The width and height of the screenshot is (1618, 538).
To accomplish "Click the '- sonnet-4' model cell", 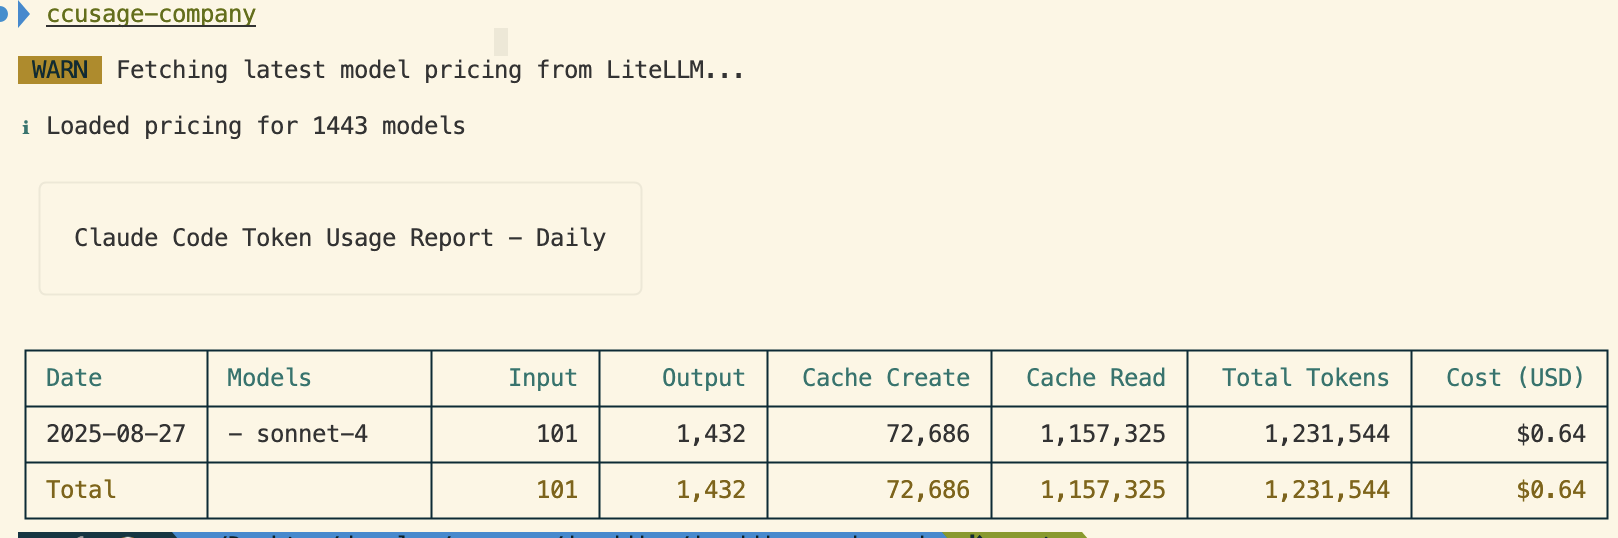I will coord(298,434).
